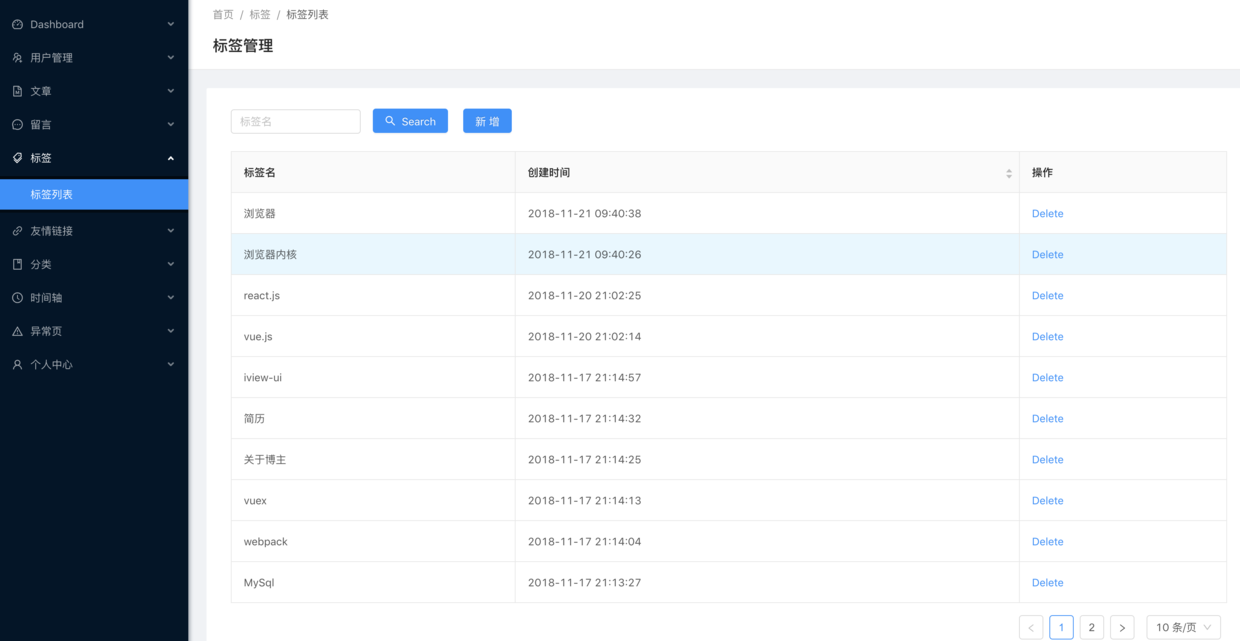Collapse the 标签 menu chevron

coord(170,158)
